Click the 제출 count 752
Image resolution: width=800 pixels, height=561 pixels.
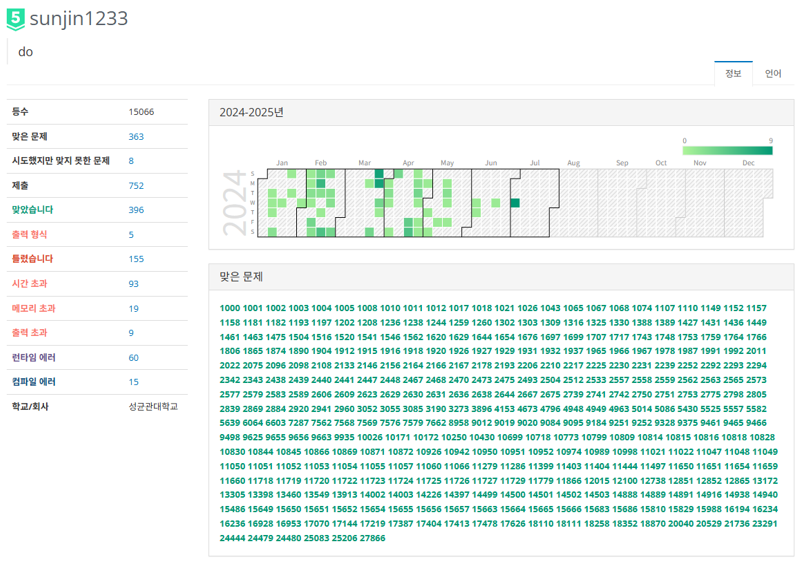[x=136, y=186]
